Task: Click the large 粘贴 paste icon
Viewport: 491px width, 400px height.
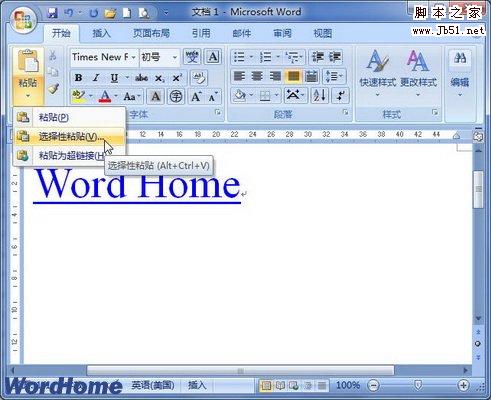Action: coord(28,61)
